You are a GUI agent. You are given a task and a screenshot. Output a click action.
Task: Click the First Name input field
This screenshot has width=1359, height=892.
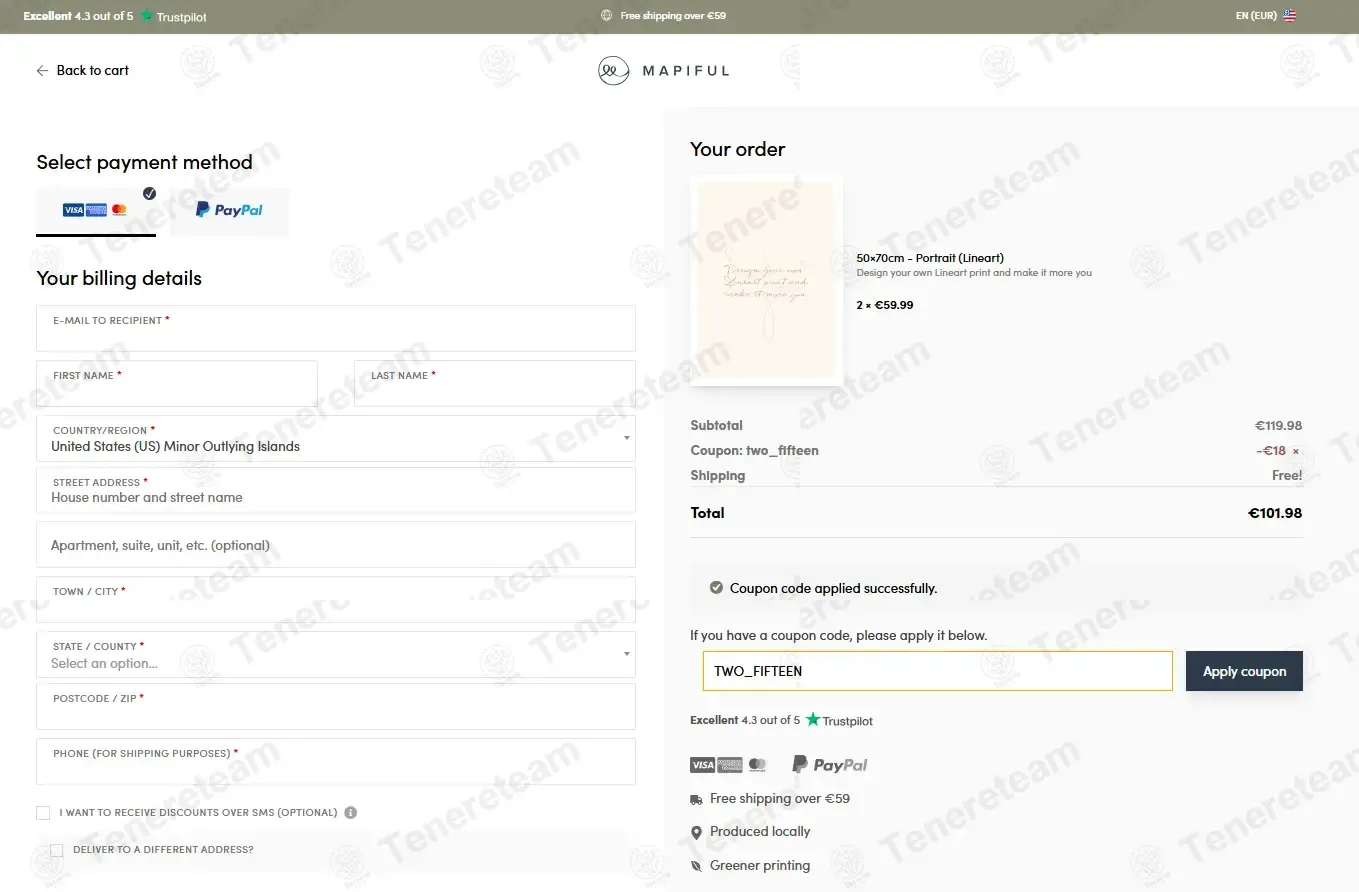click(x=177, y=384)
